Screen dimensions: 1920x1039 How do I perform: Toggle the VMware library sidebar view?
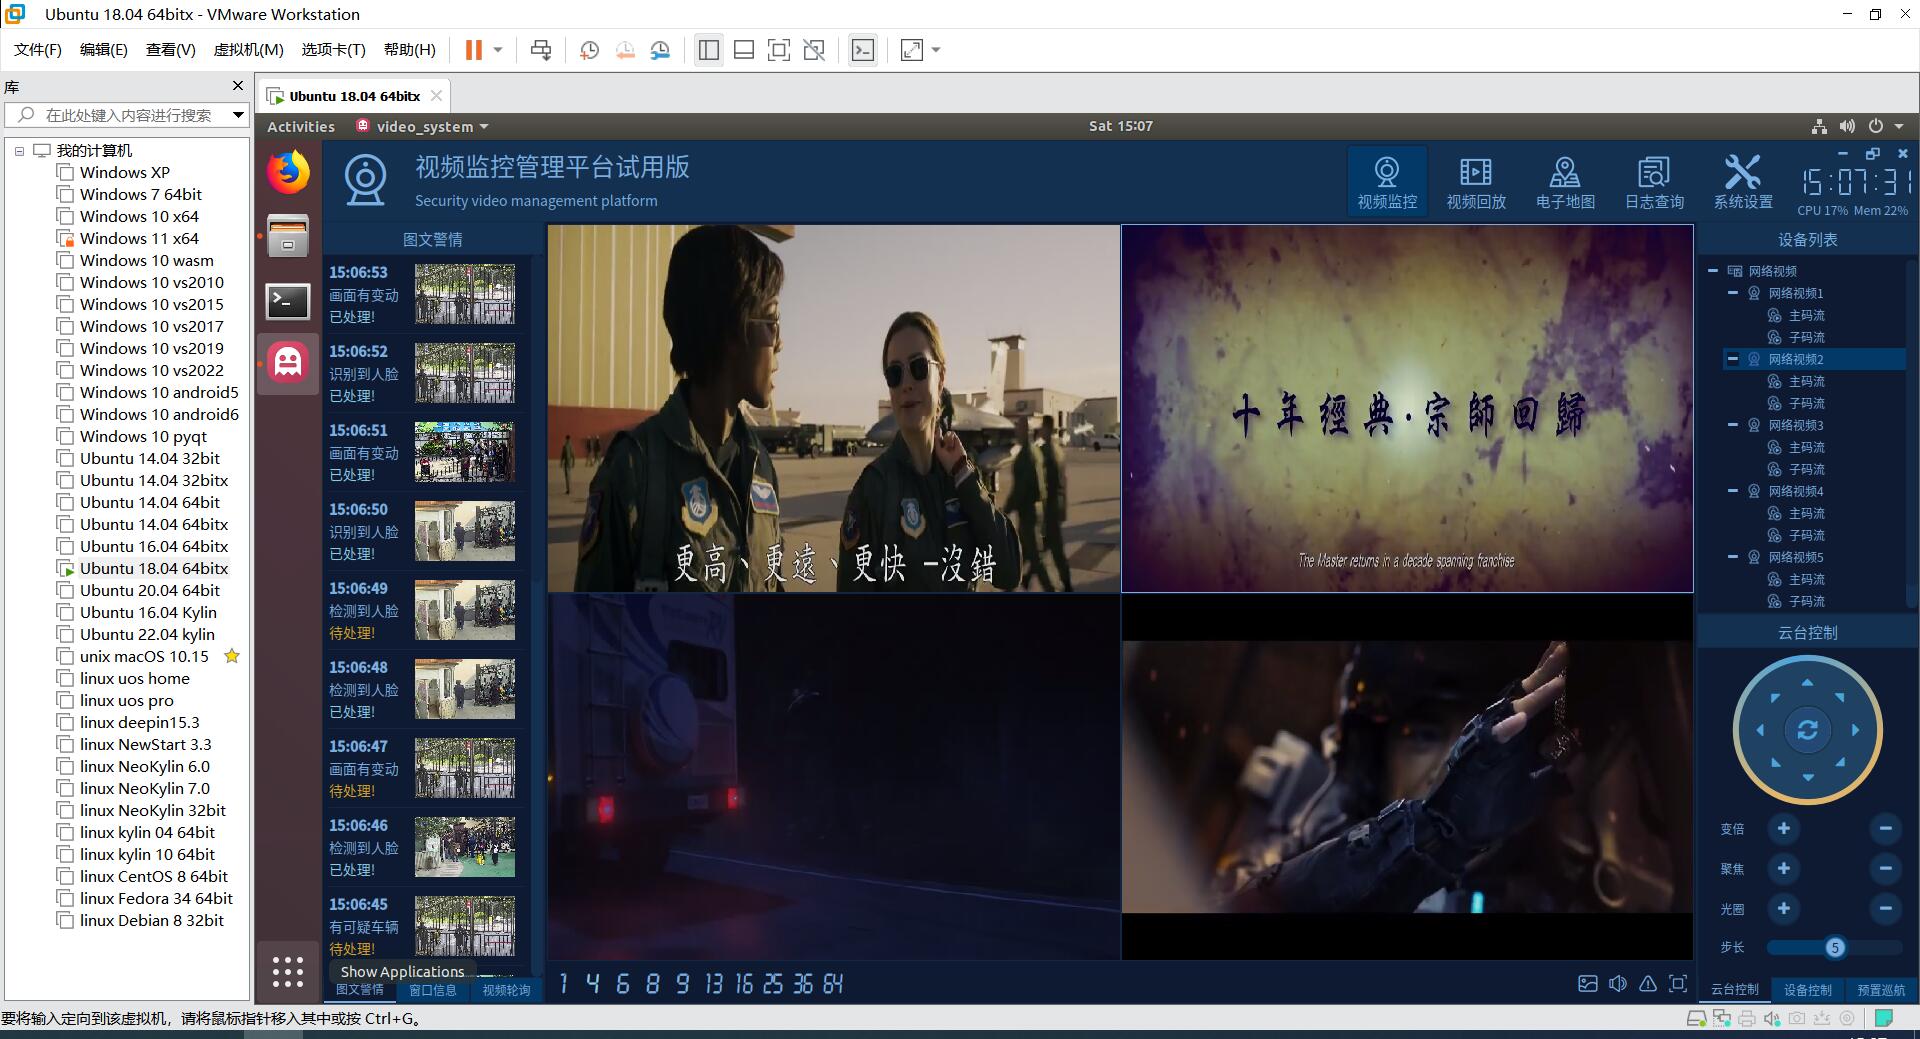pos(709,50)
